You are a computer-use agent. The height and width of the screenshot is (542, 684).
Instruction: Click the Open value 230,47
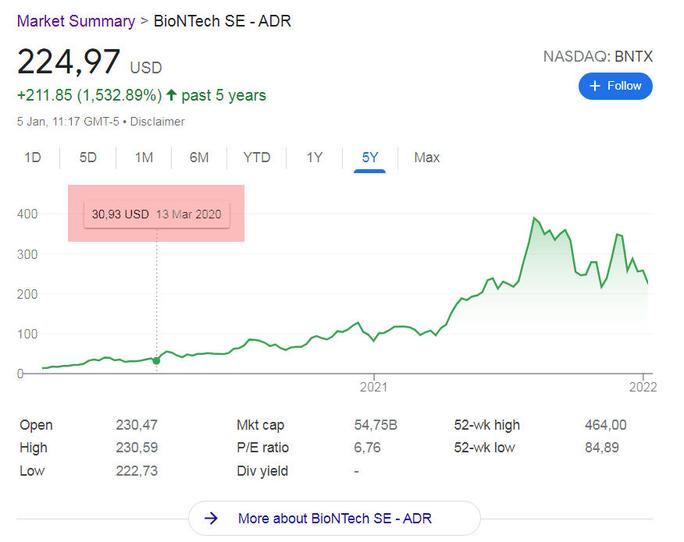137,425
